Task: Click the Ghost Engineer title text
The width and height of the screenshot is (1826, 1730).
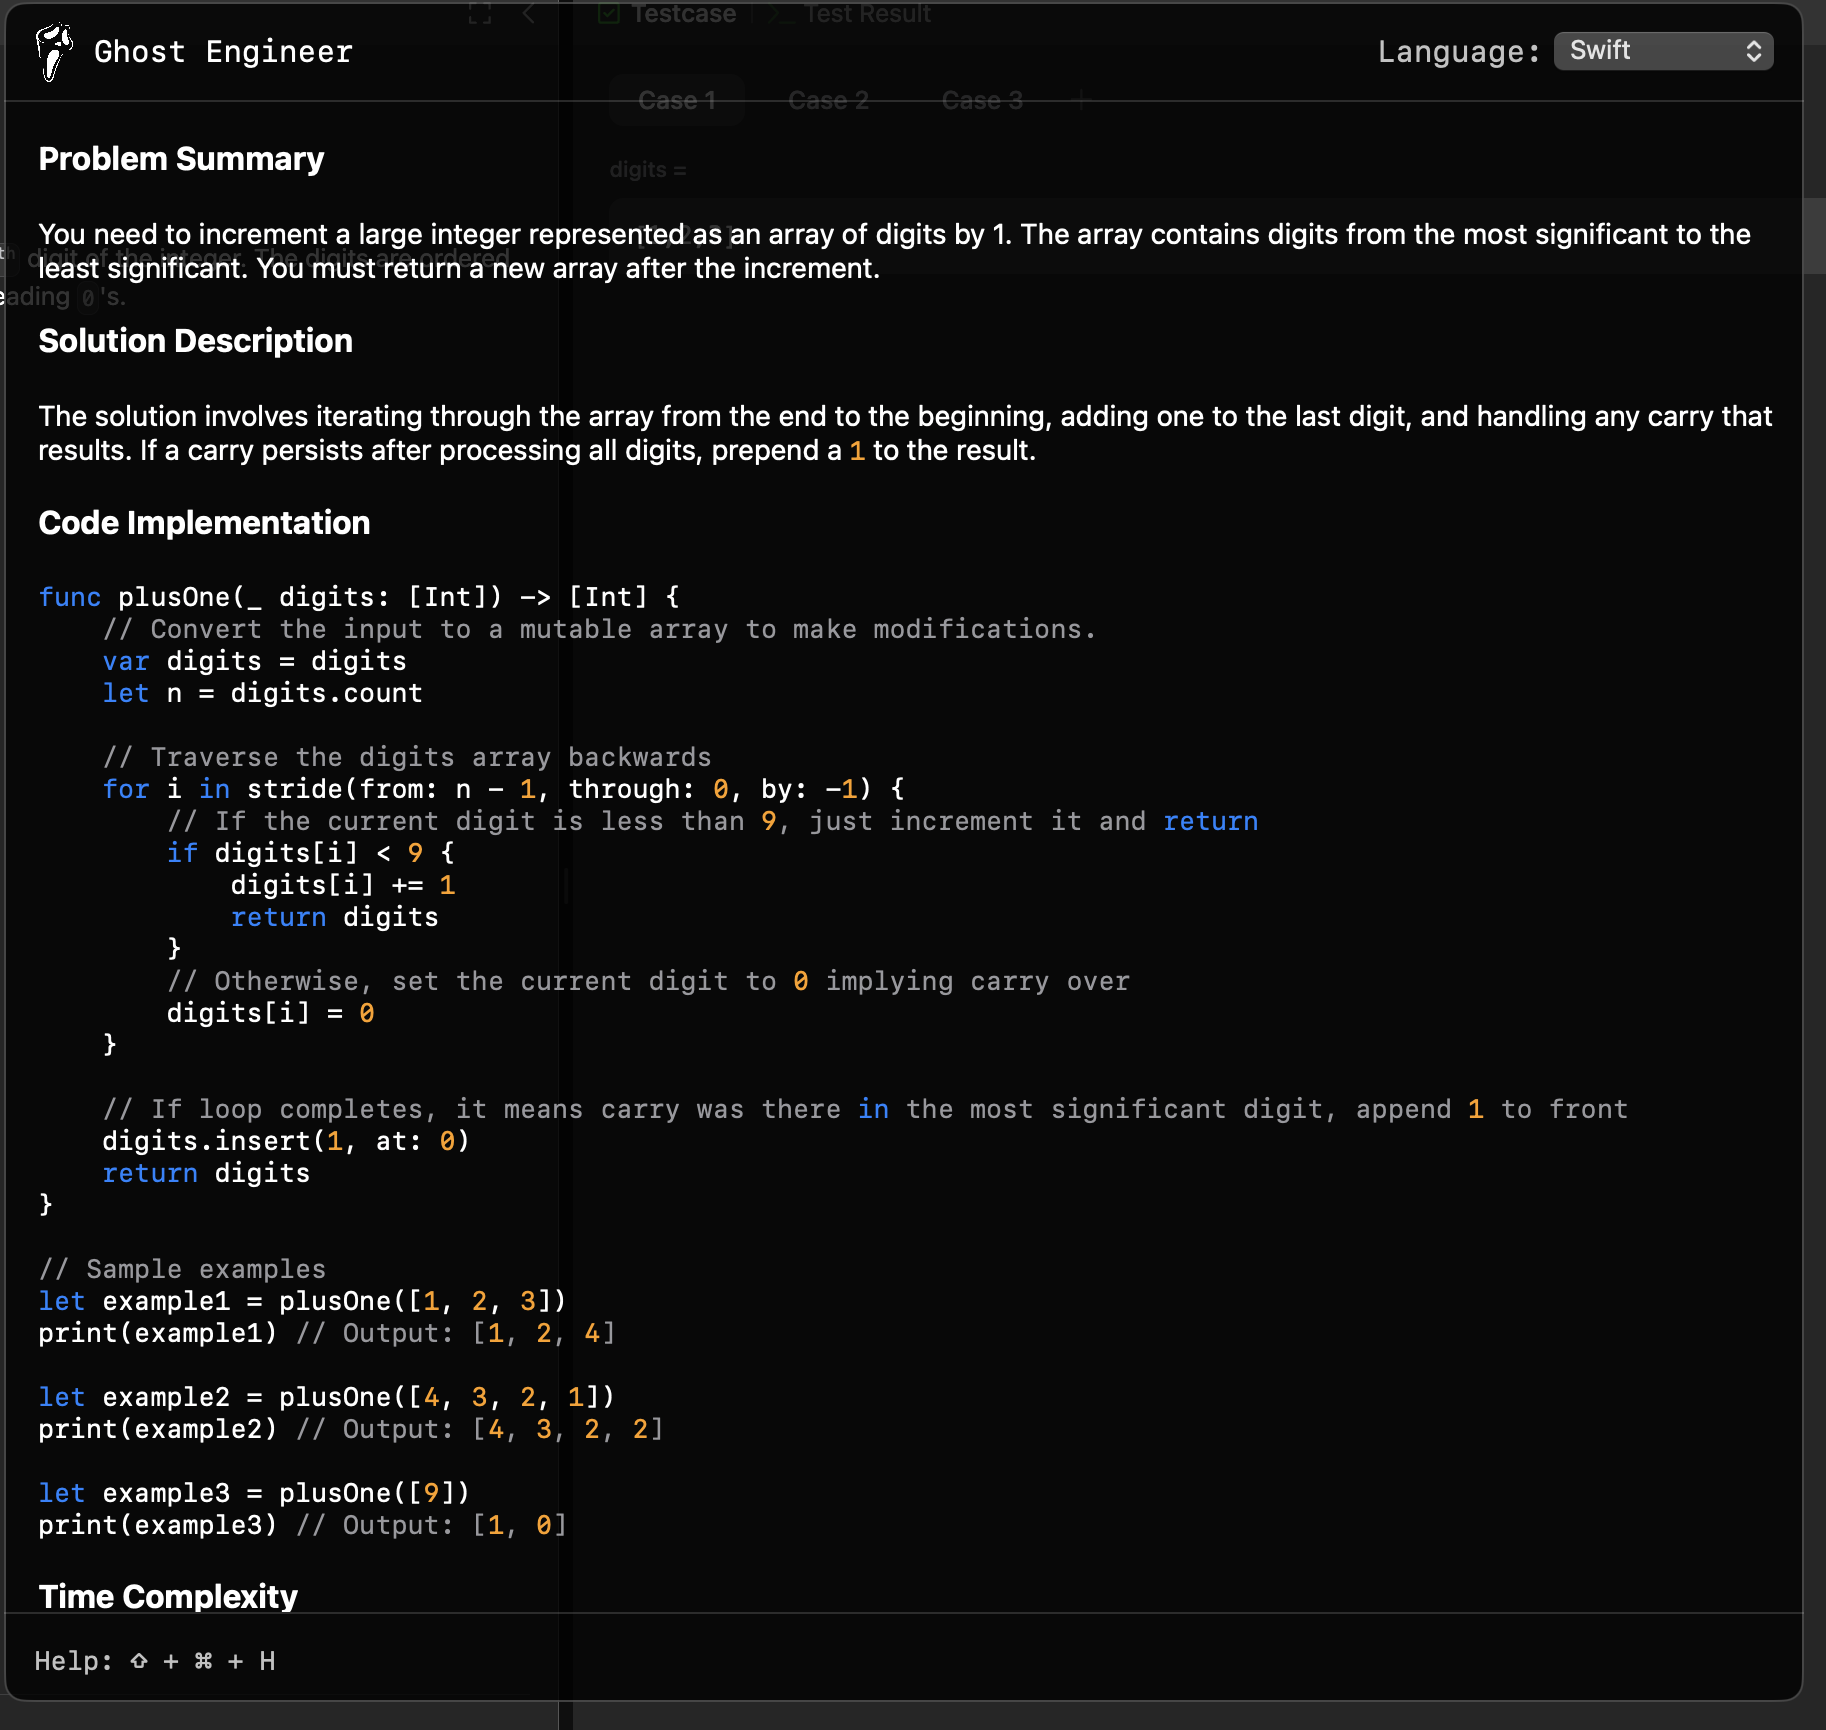Action: tap(223, 52)
